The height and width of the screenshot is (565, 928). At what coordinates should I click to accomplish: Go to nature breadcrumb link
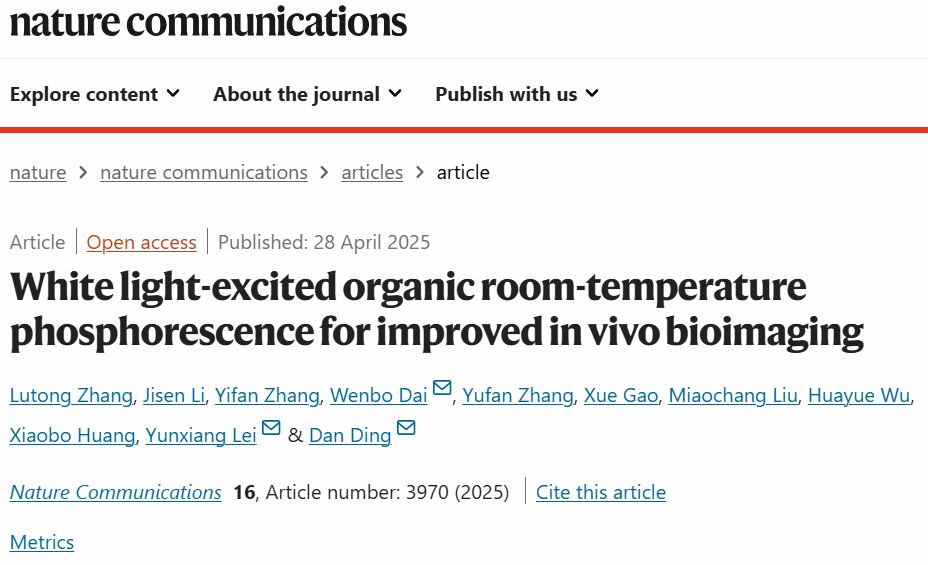click(x=38, y=172)
